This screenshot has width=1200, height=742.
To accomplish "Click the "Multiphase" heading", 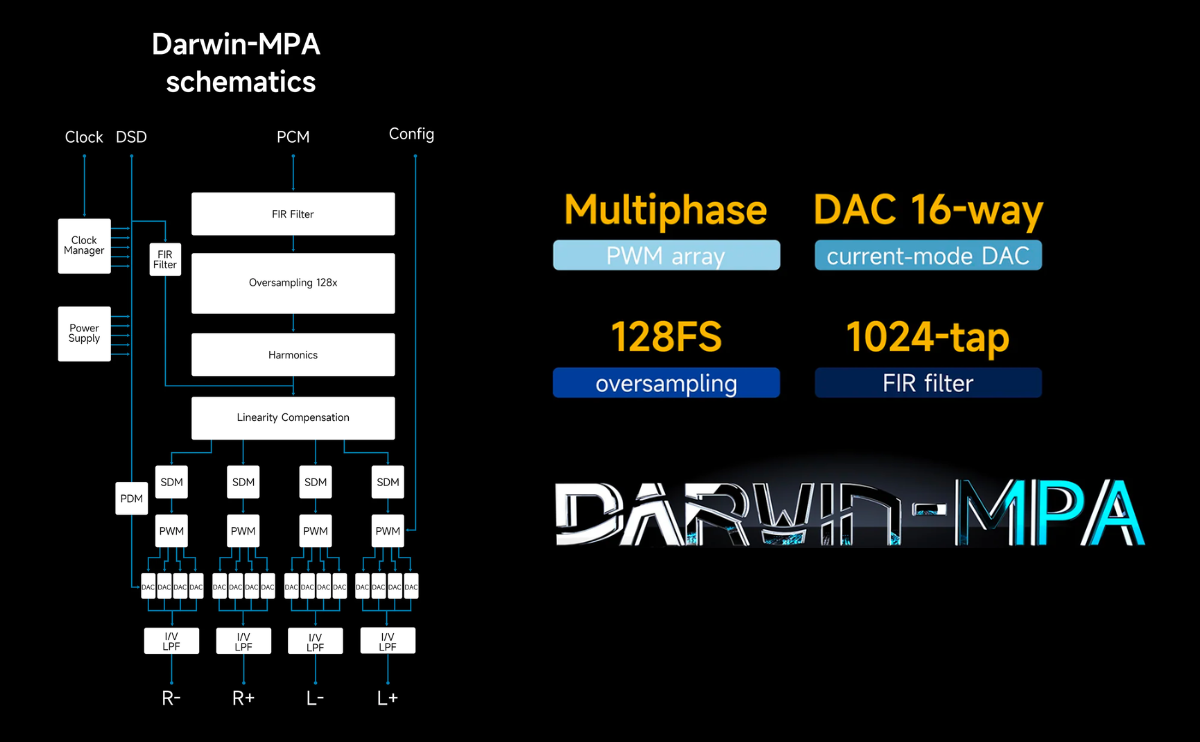I will [666, 211].
